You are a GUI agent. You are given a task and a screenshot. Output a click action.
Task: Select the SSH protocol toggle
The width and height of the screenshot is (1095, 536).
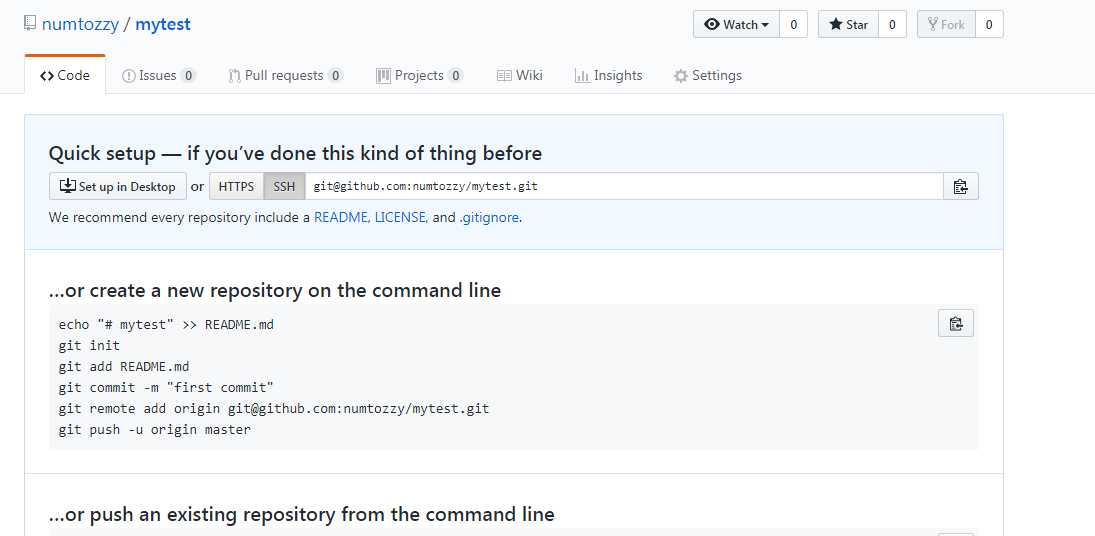click(284, 186)
